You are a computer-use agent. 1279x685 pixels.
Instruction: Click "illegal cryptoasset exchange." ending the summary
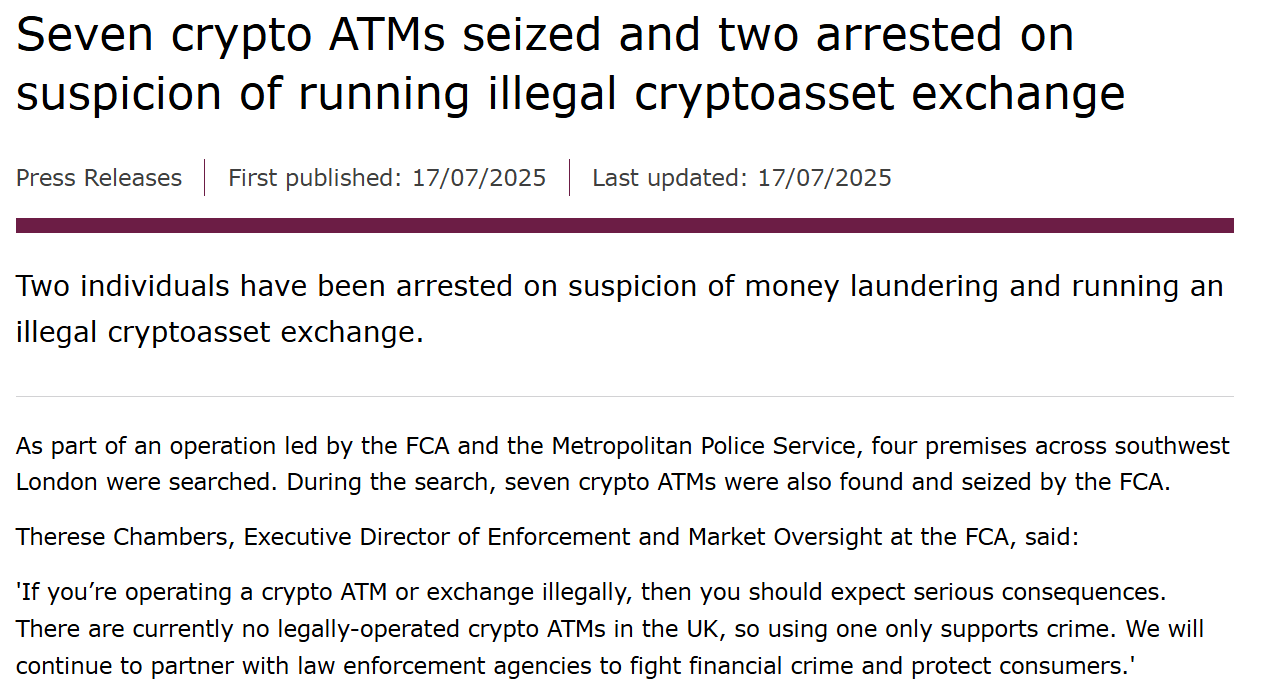220,332
